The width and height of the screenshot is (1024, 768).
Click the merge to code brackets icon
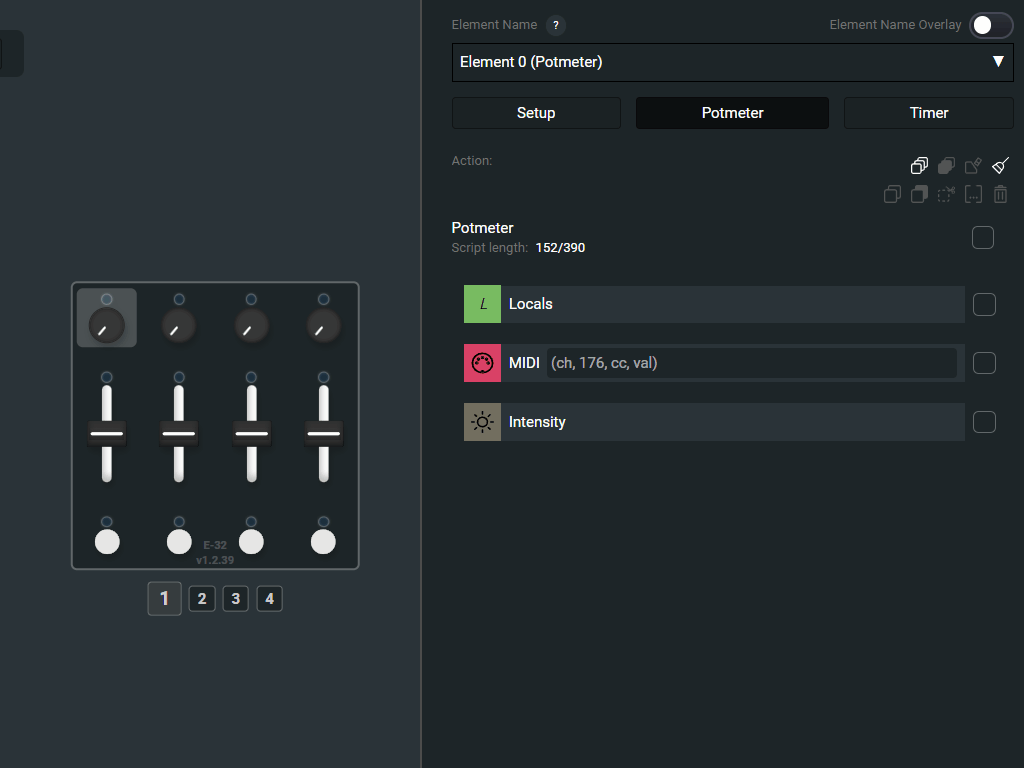[x=973, y=194]
